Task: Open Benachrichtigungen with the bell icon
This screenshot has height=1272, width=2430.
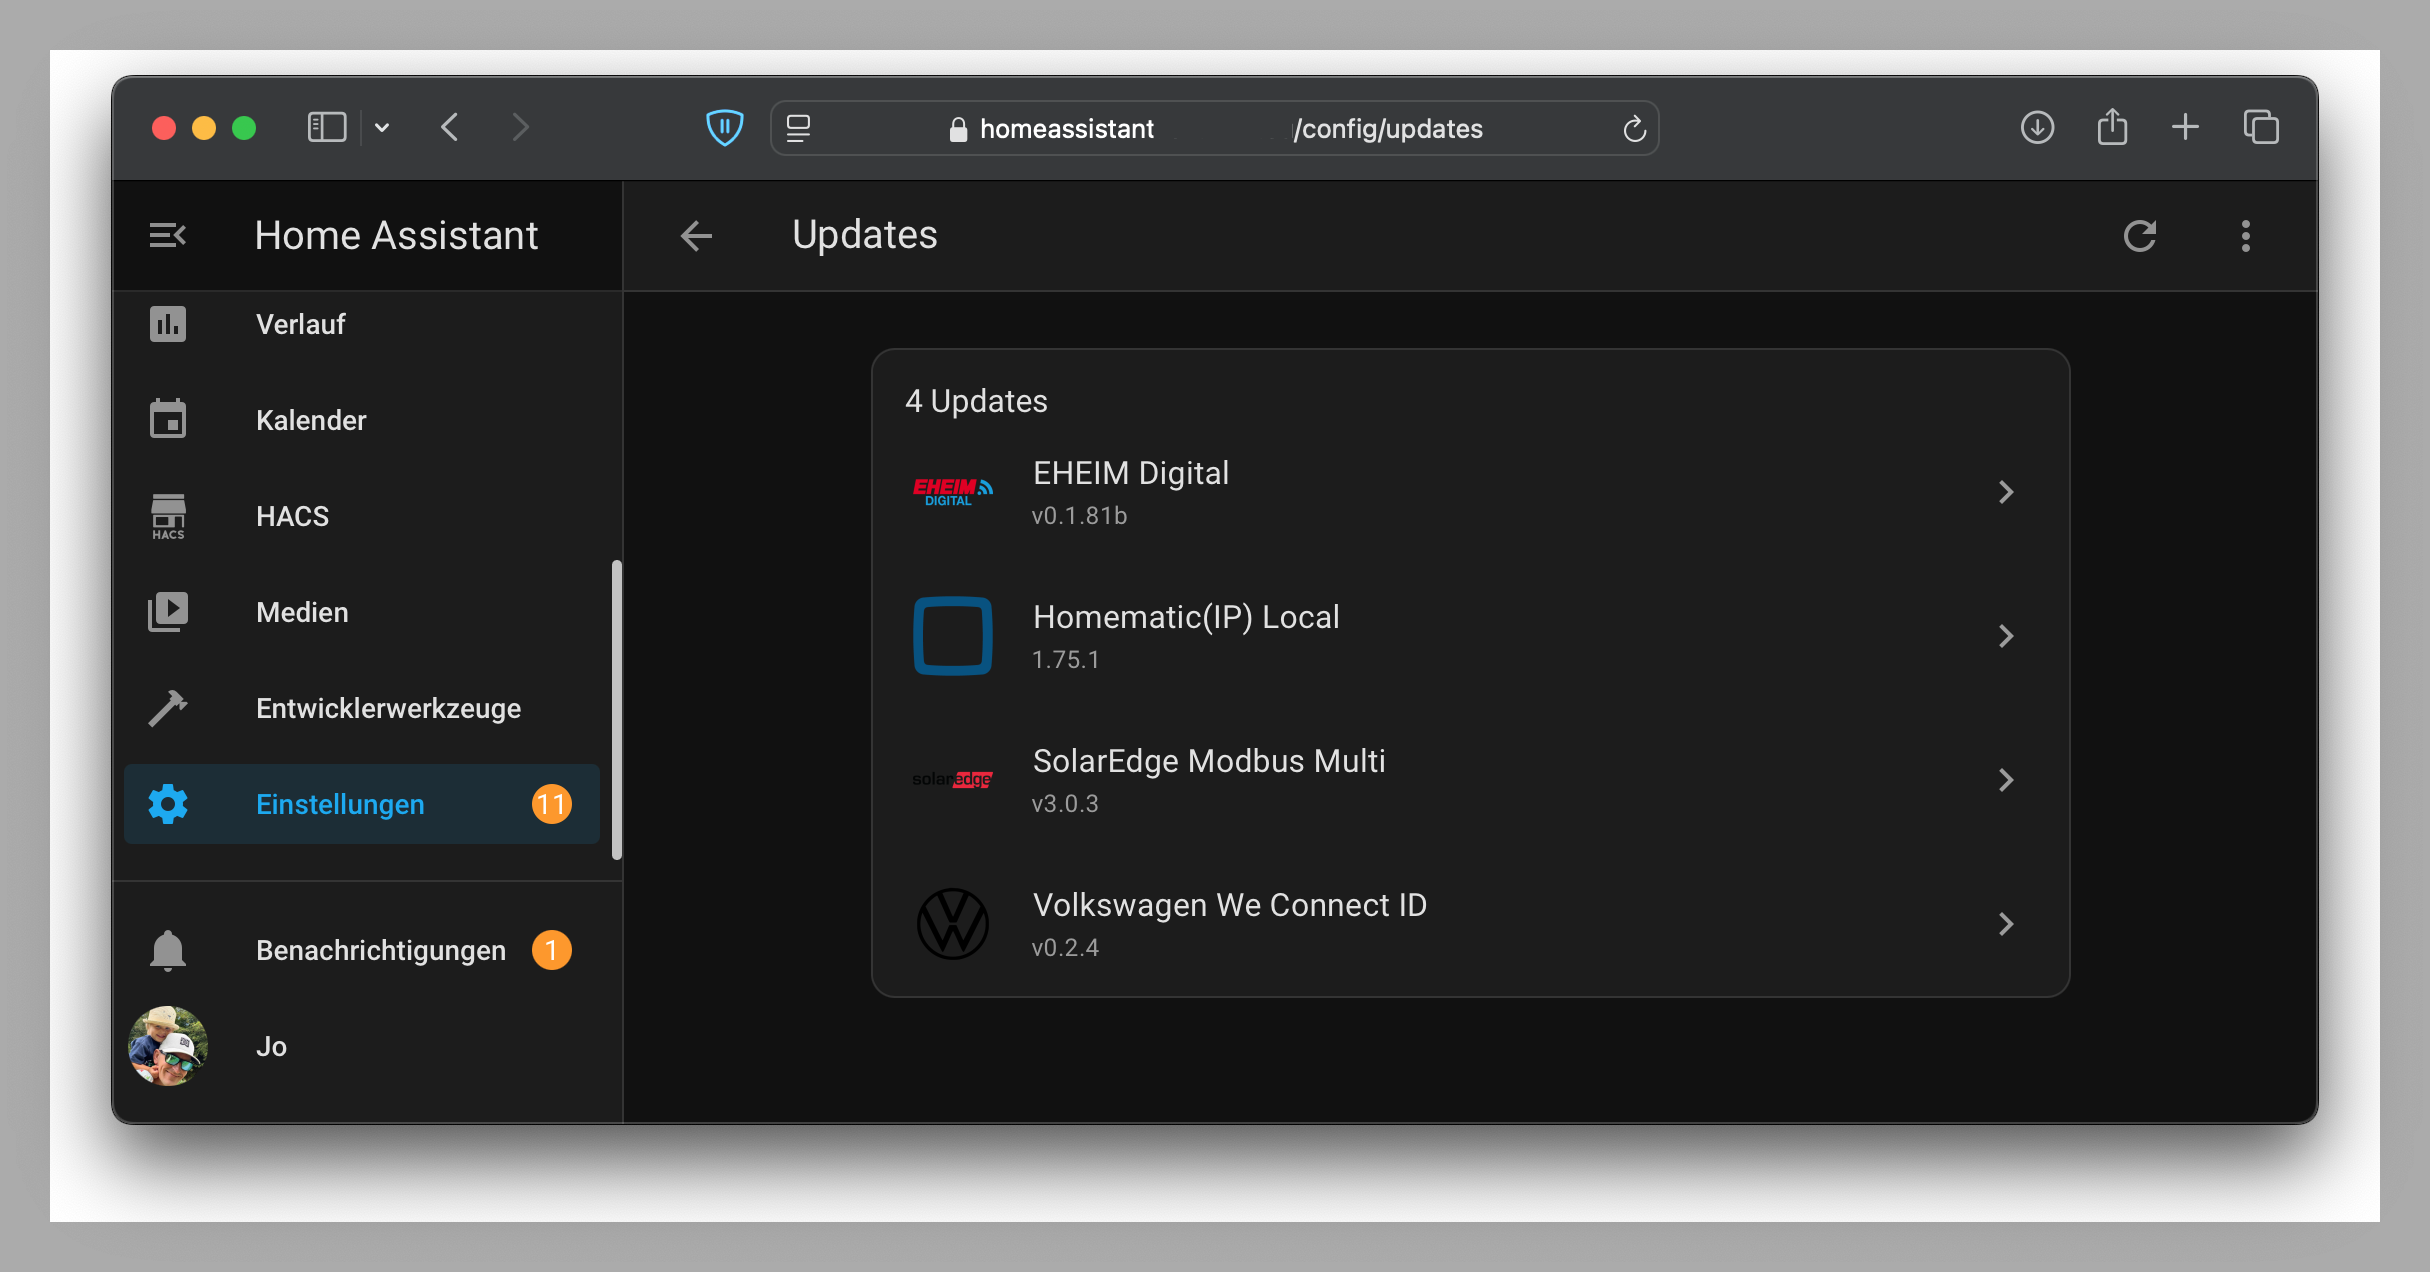Action: (168, 949)
